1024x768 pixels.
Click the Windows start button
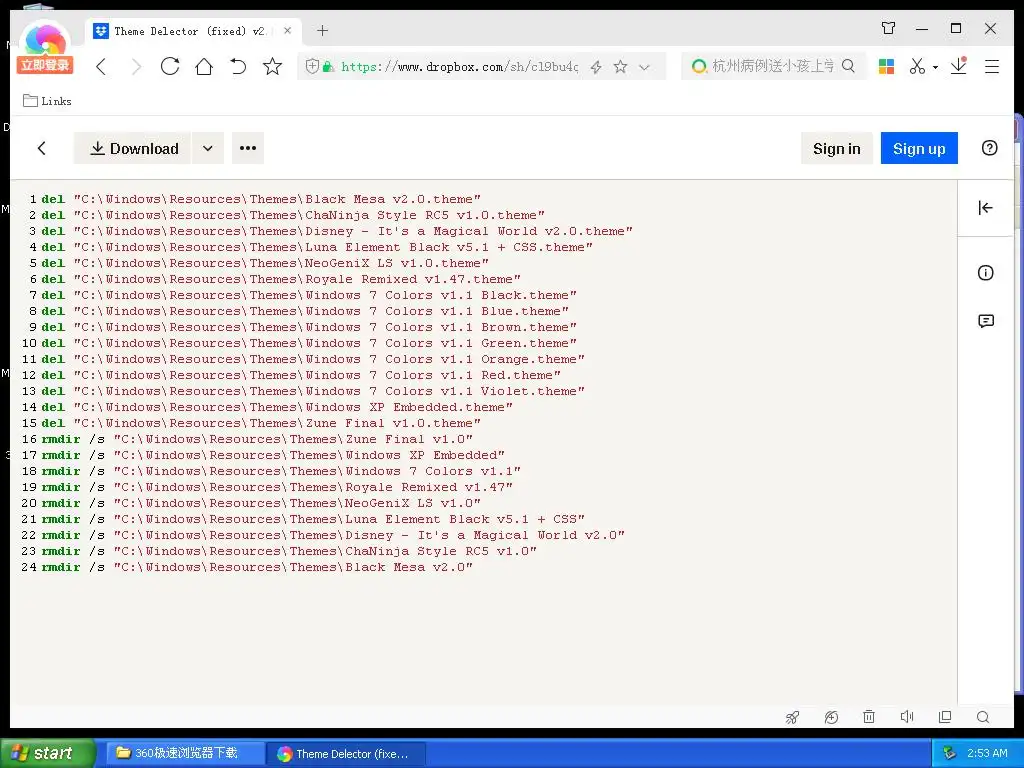[47, 753]
